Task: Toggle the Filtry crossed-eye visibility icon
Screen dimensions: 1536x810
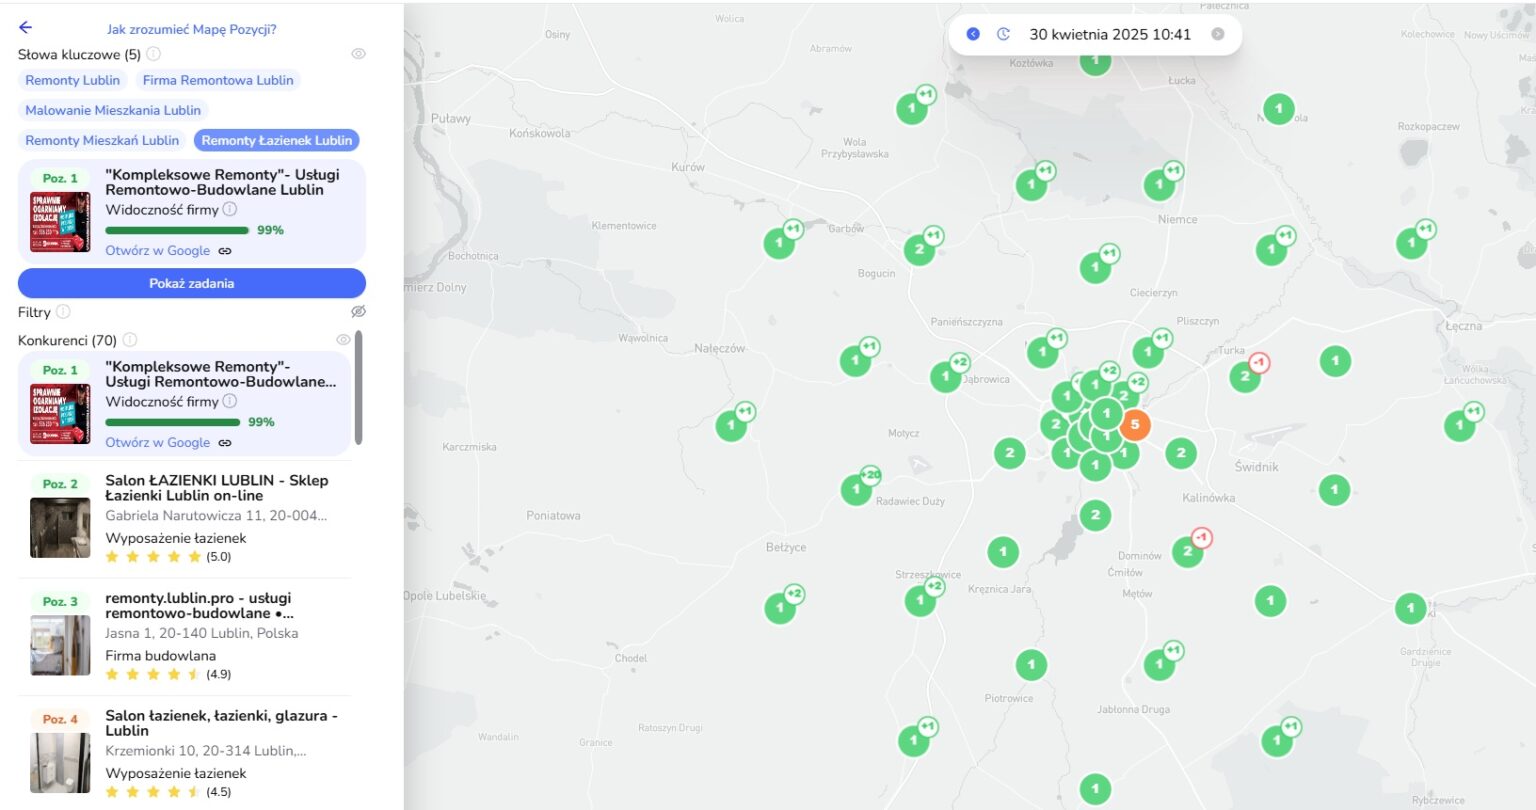Action: coord(358,312)
